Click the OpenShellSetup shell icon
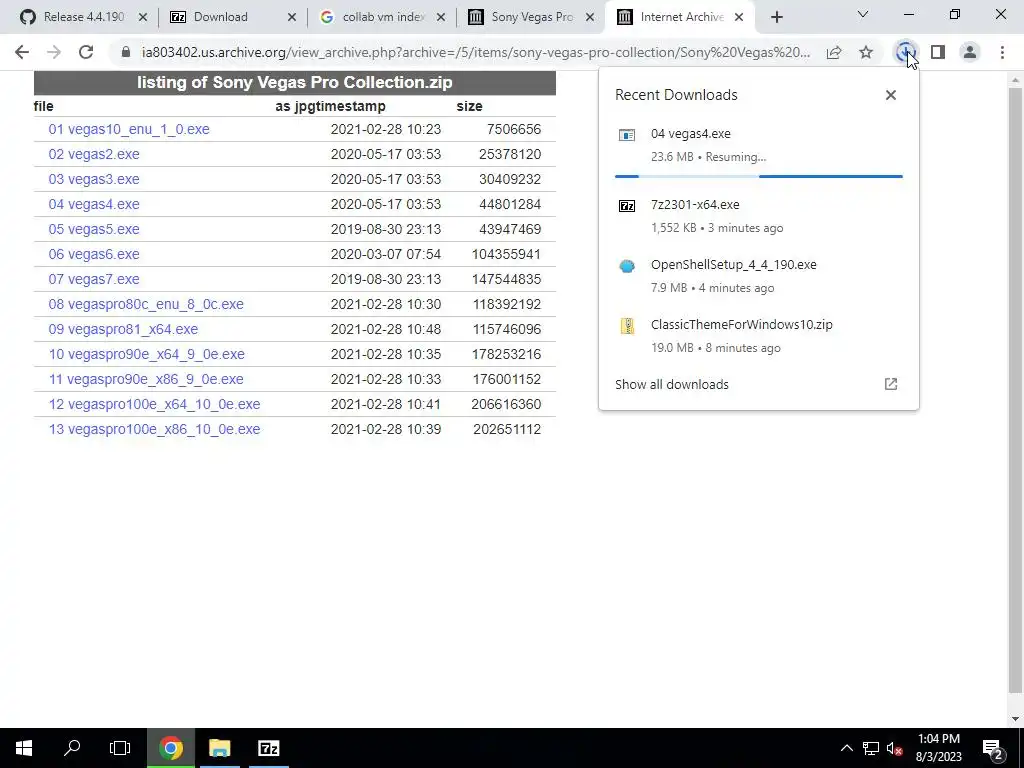 pos(627,266)
